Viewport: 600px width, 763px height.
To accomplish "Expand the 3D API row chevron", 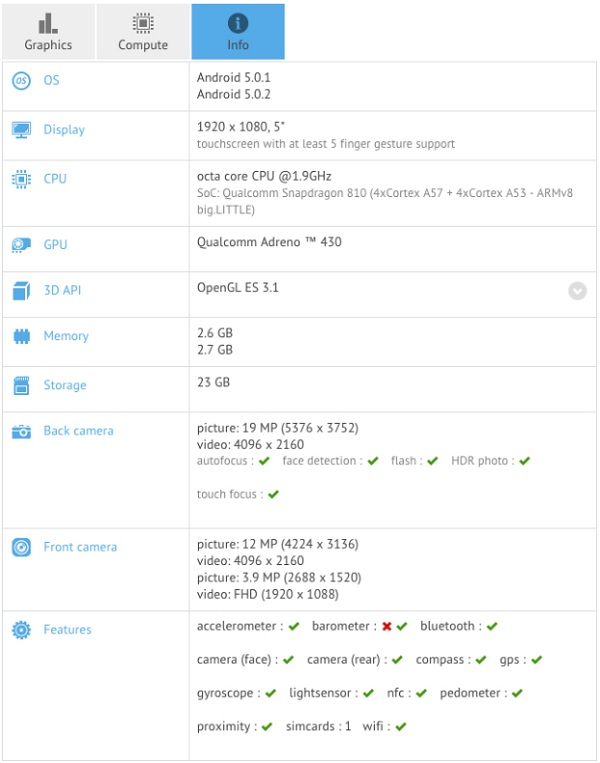I will pyautogui.click(x=577, y=290).
